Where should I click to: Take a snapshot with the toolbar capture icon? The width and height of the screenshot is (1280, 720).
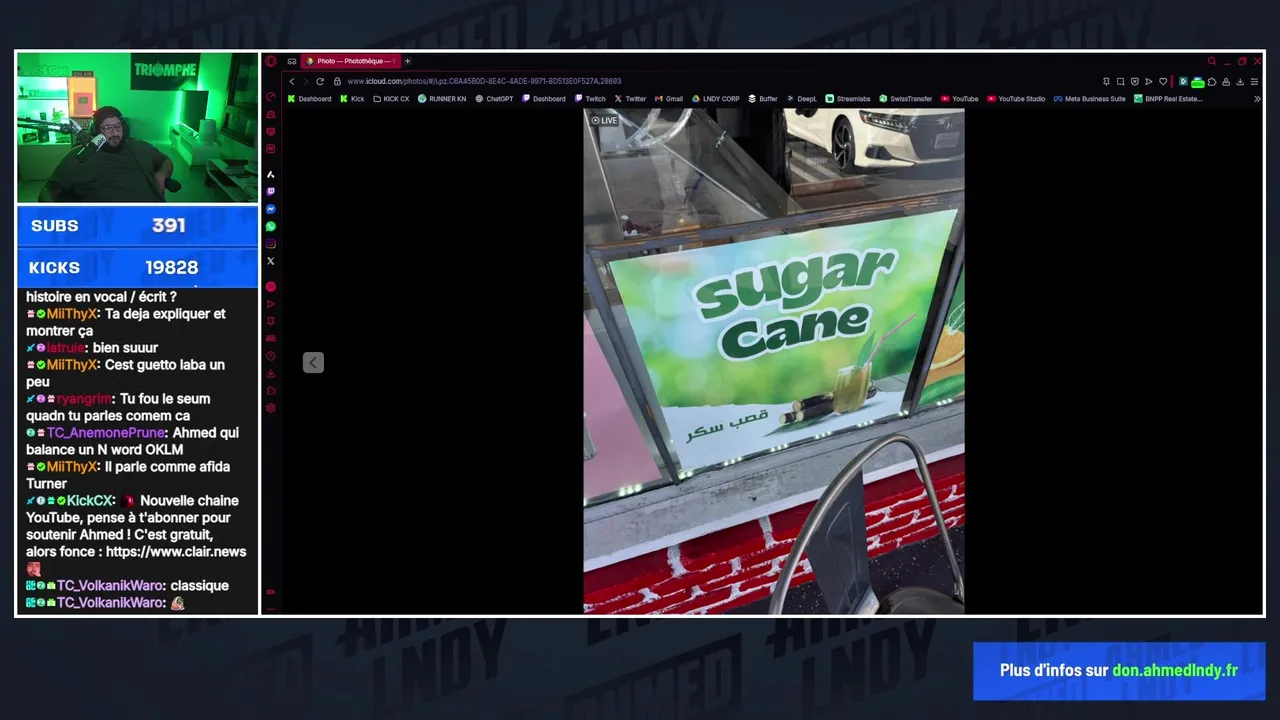[1120, 81]
